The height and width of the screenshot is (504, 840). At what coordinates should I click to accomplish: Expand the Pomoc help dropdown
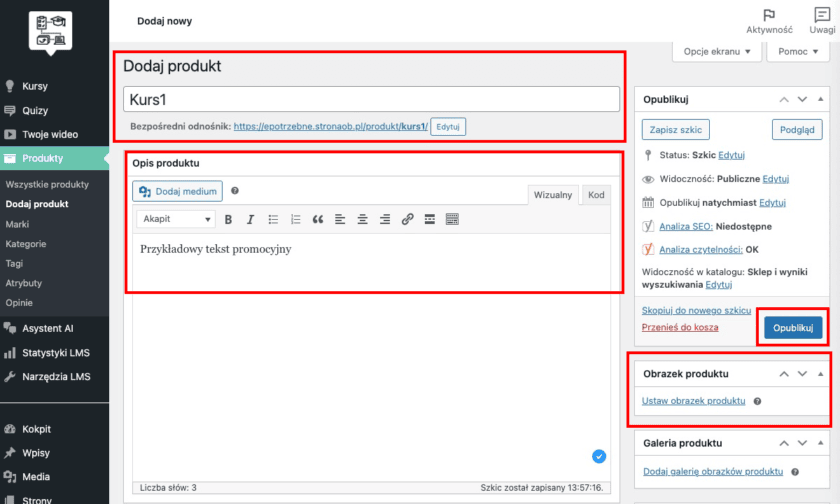tap(798, 51)
